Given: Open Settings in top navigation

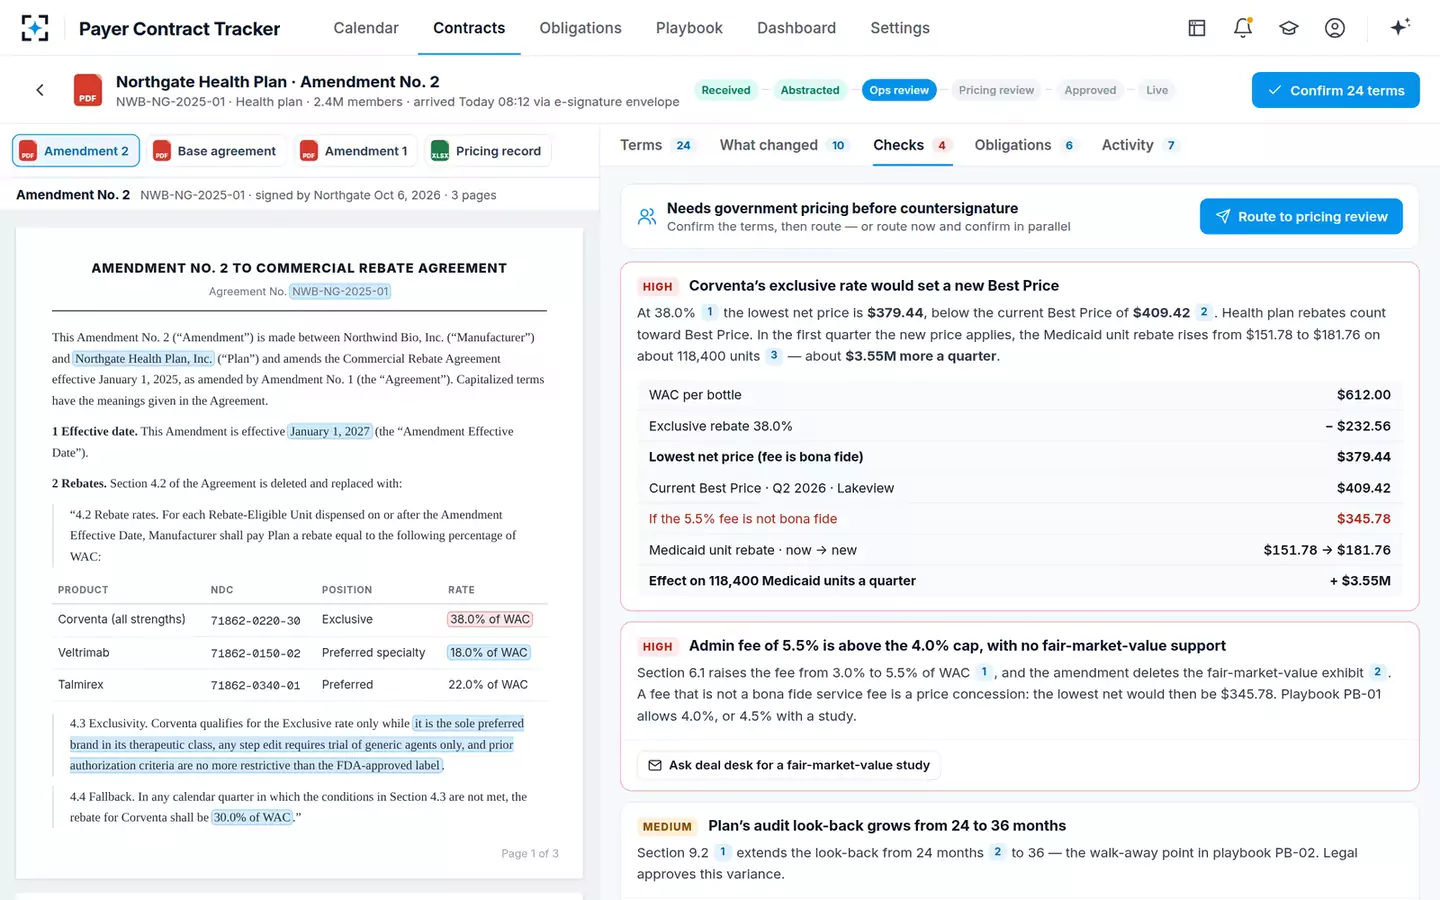Looking at the screenshot, I should (900, 28).
